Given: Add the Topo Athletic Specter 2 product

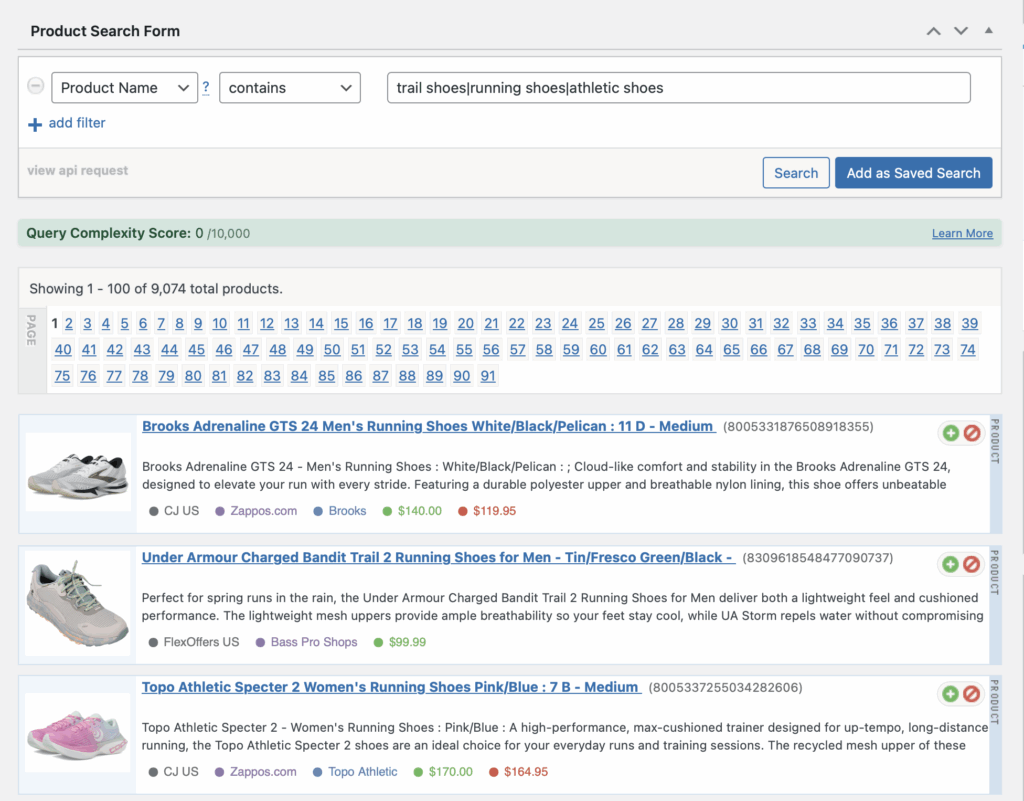Looking at the screenshot, I should [x=950, y=694].
